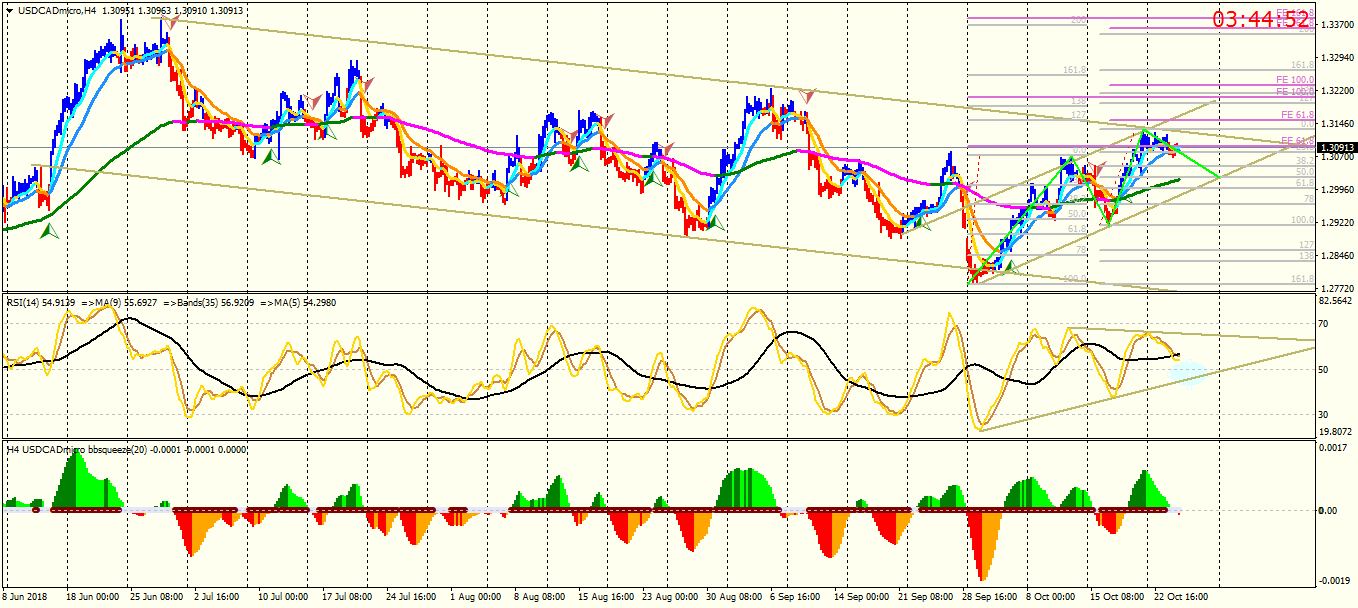Click the 1 Aug 00:00 date label

point(474,597)
